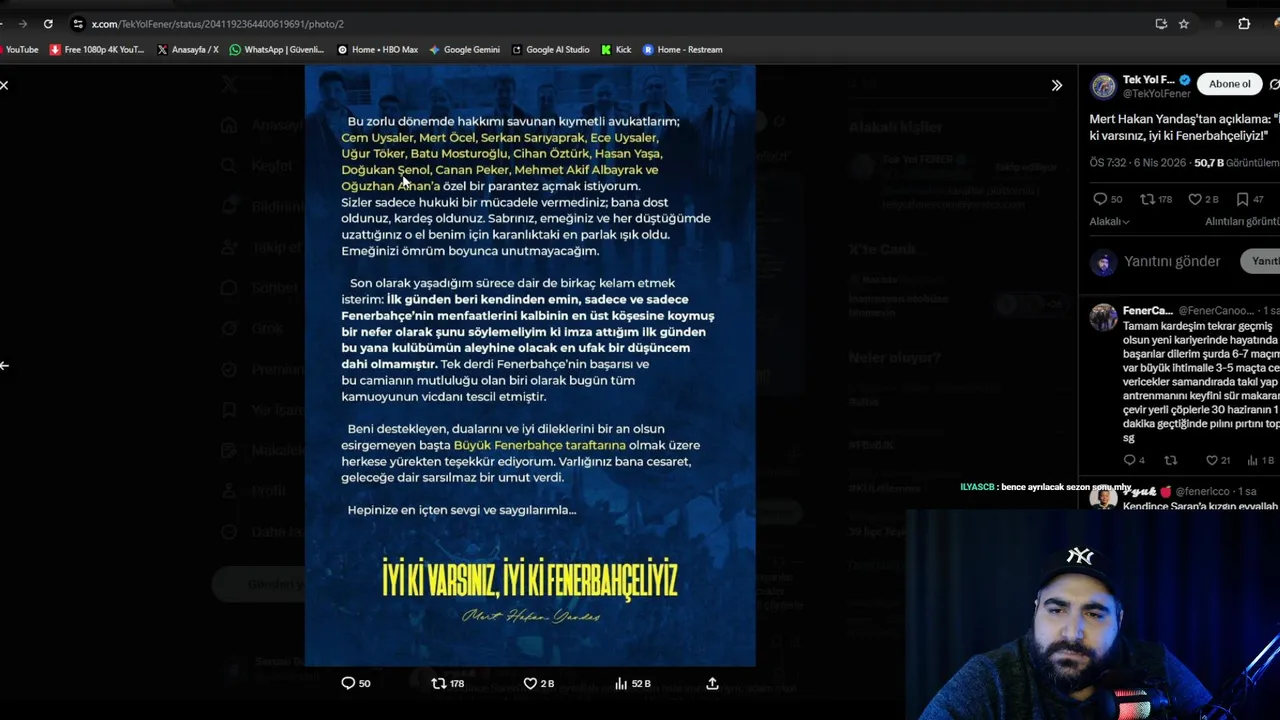
Task: View count icon on FenerCa... comment
Action: pos(1252,460)
